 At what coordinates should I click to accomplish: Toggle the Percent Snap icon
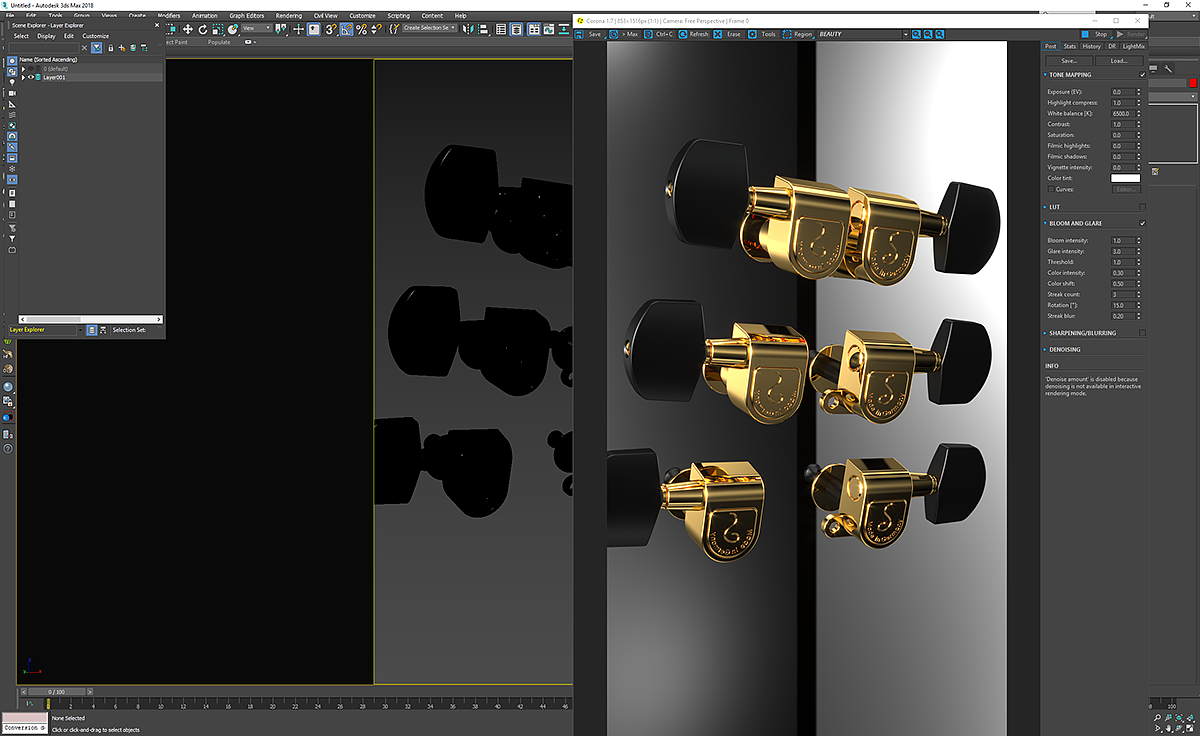pyautogui.click(x=361, y=29)
